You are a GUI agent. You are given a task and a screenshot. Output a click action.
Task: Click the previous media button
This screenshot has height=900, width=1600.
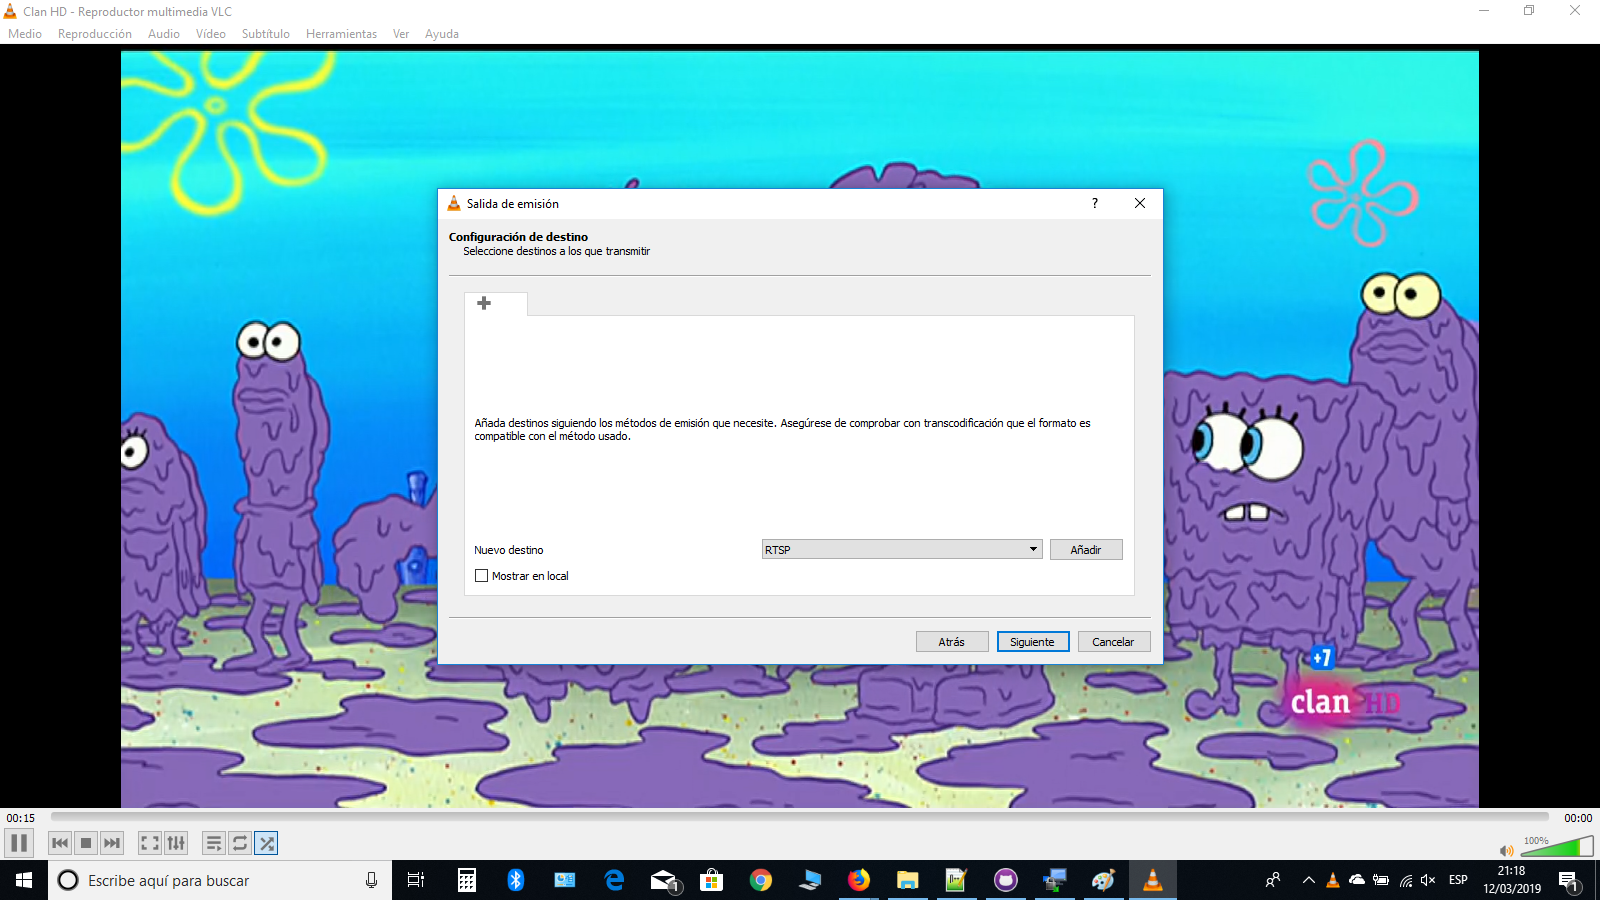pos(60,843)
